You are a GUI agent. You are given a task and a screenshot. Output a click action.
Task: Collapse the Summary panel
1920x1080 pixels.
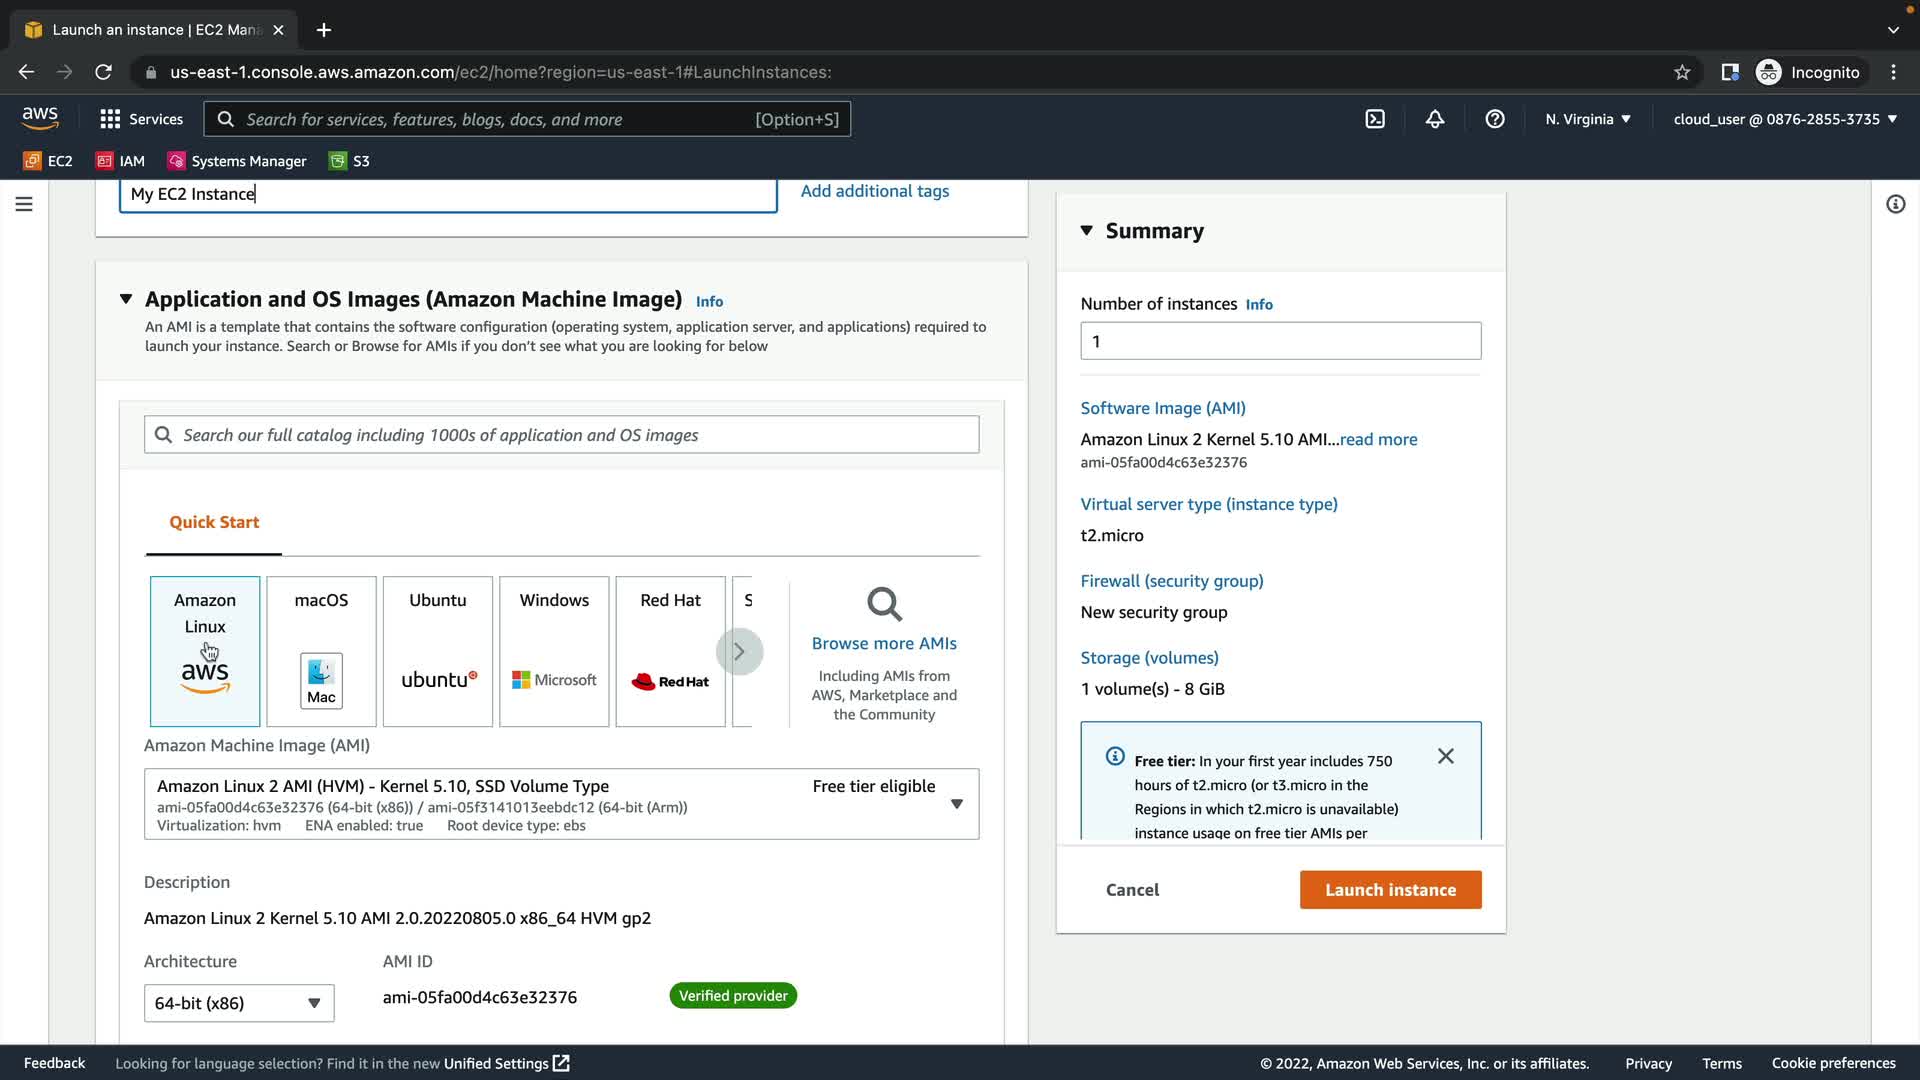(1087, 231)
